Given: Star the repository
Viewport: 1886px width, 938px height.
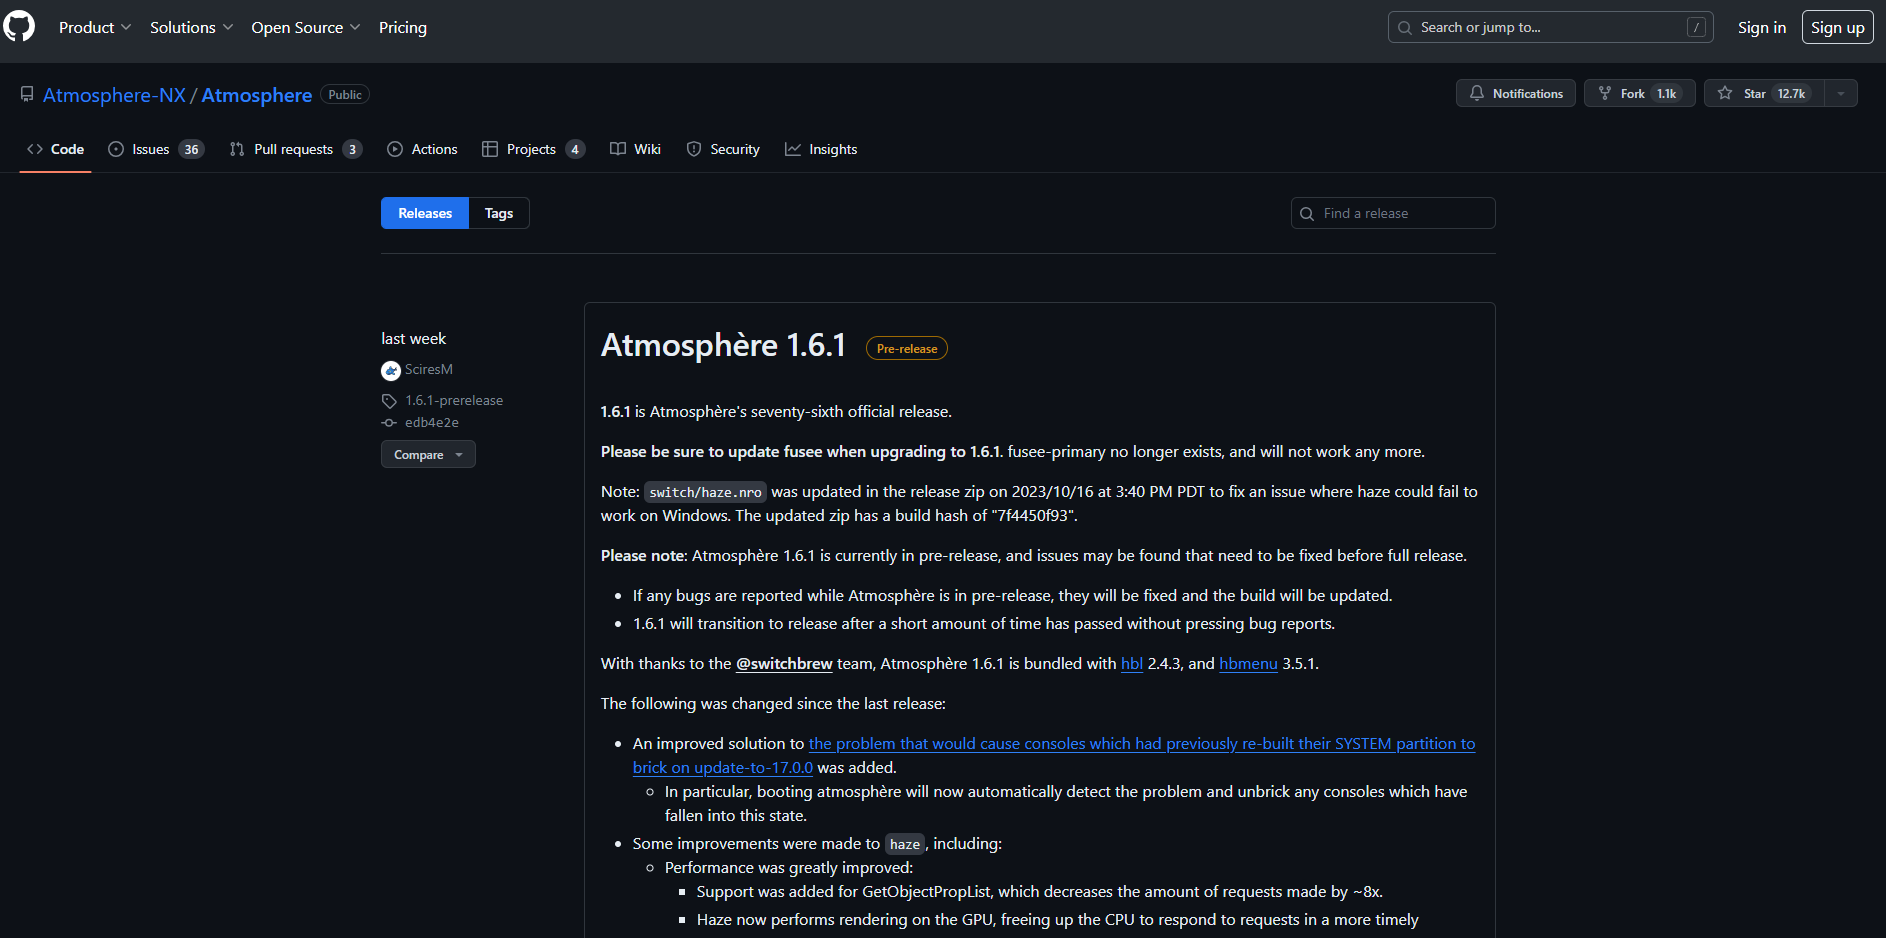Looking at the screenshot, I should pos(1764,93).
